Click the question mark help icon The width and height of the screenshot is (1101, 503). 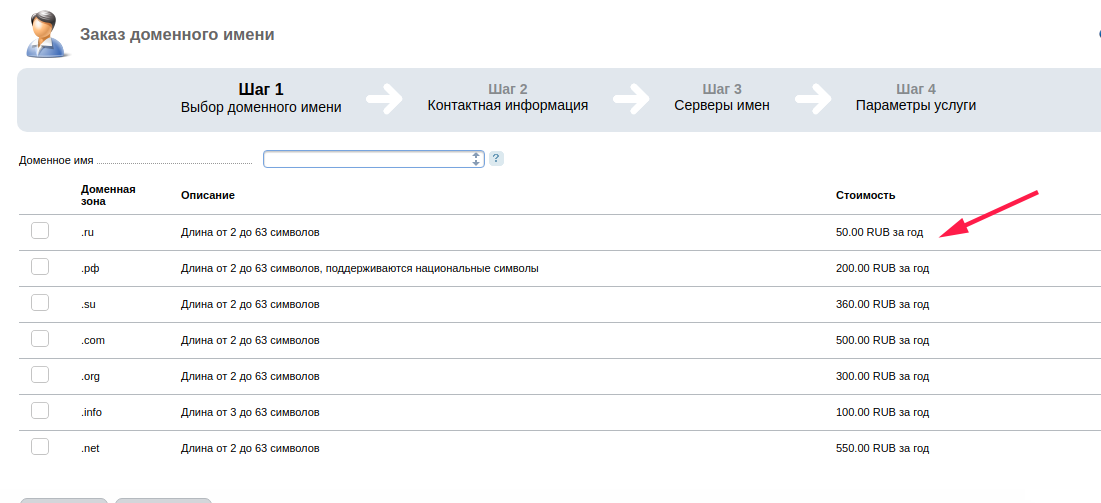496,159
